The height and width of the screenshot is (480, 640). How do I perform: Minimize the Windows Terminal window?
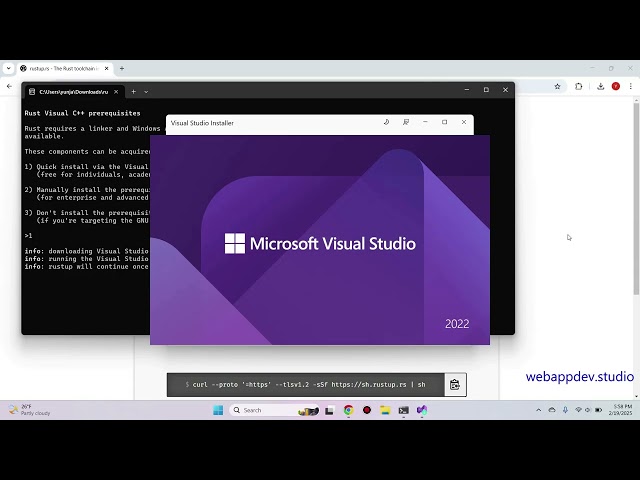467,90
